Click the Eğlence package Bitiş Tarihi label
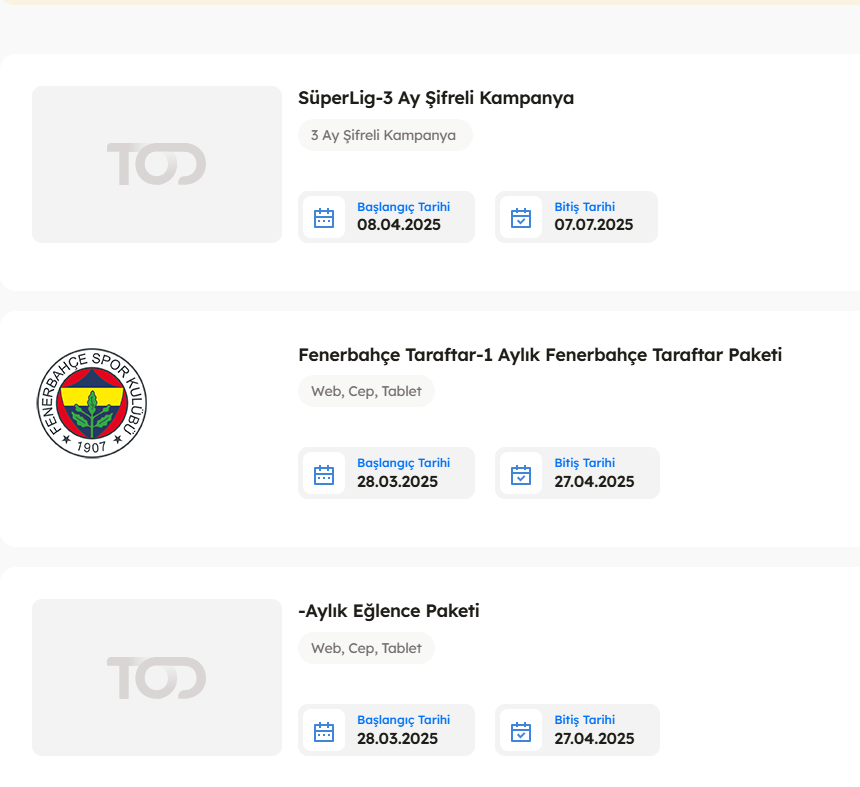The height and width of the screenshot is (787, 860). [585, 720]
